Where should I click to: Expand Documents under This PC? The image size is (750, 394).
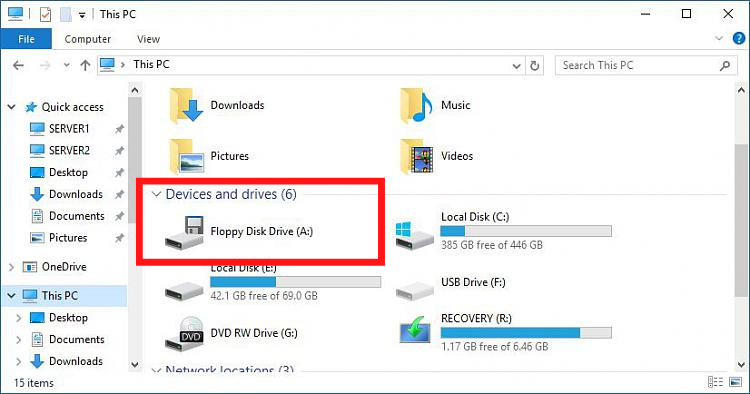click(18, 340)
